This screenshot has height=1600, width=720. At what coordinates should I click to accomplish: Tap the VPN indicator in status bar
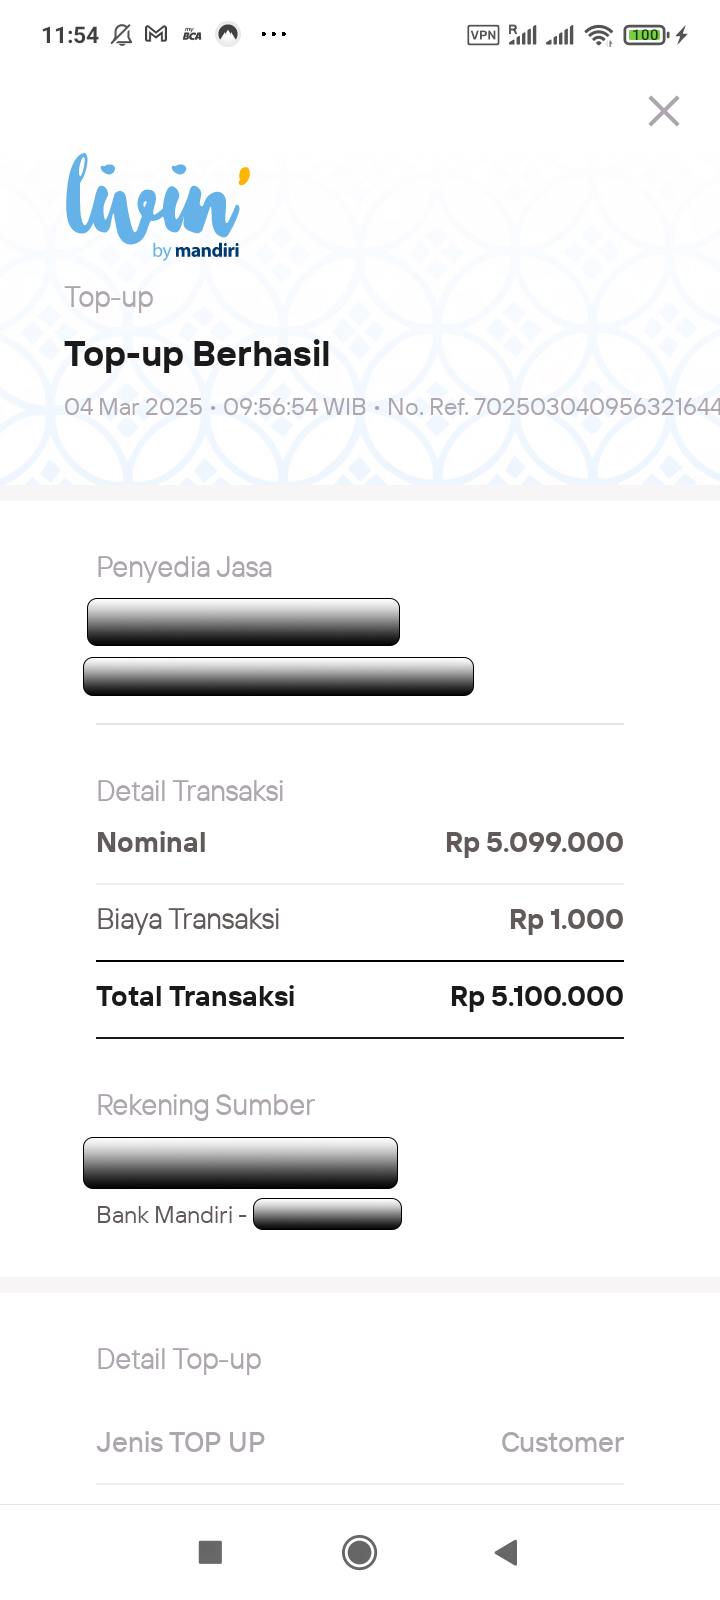pos(483,35)
